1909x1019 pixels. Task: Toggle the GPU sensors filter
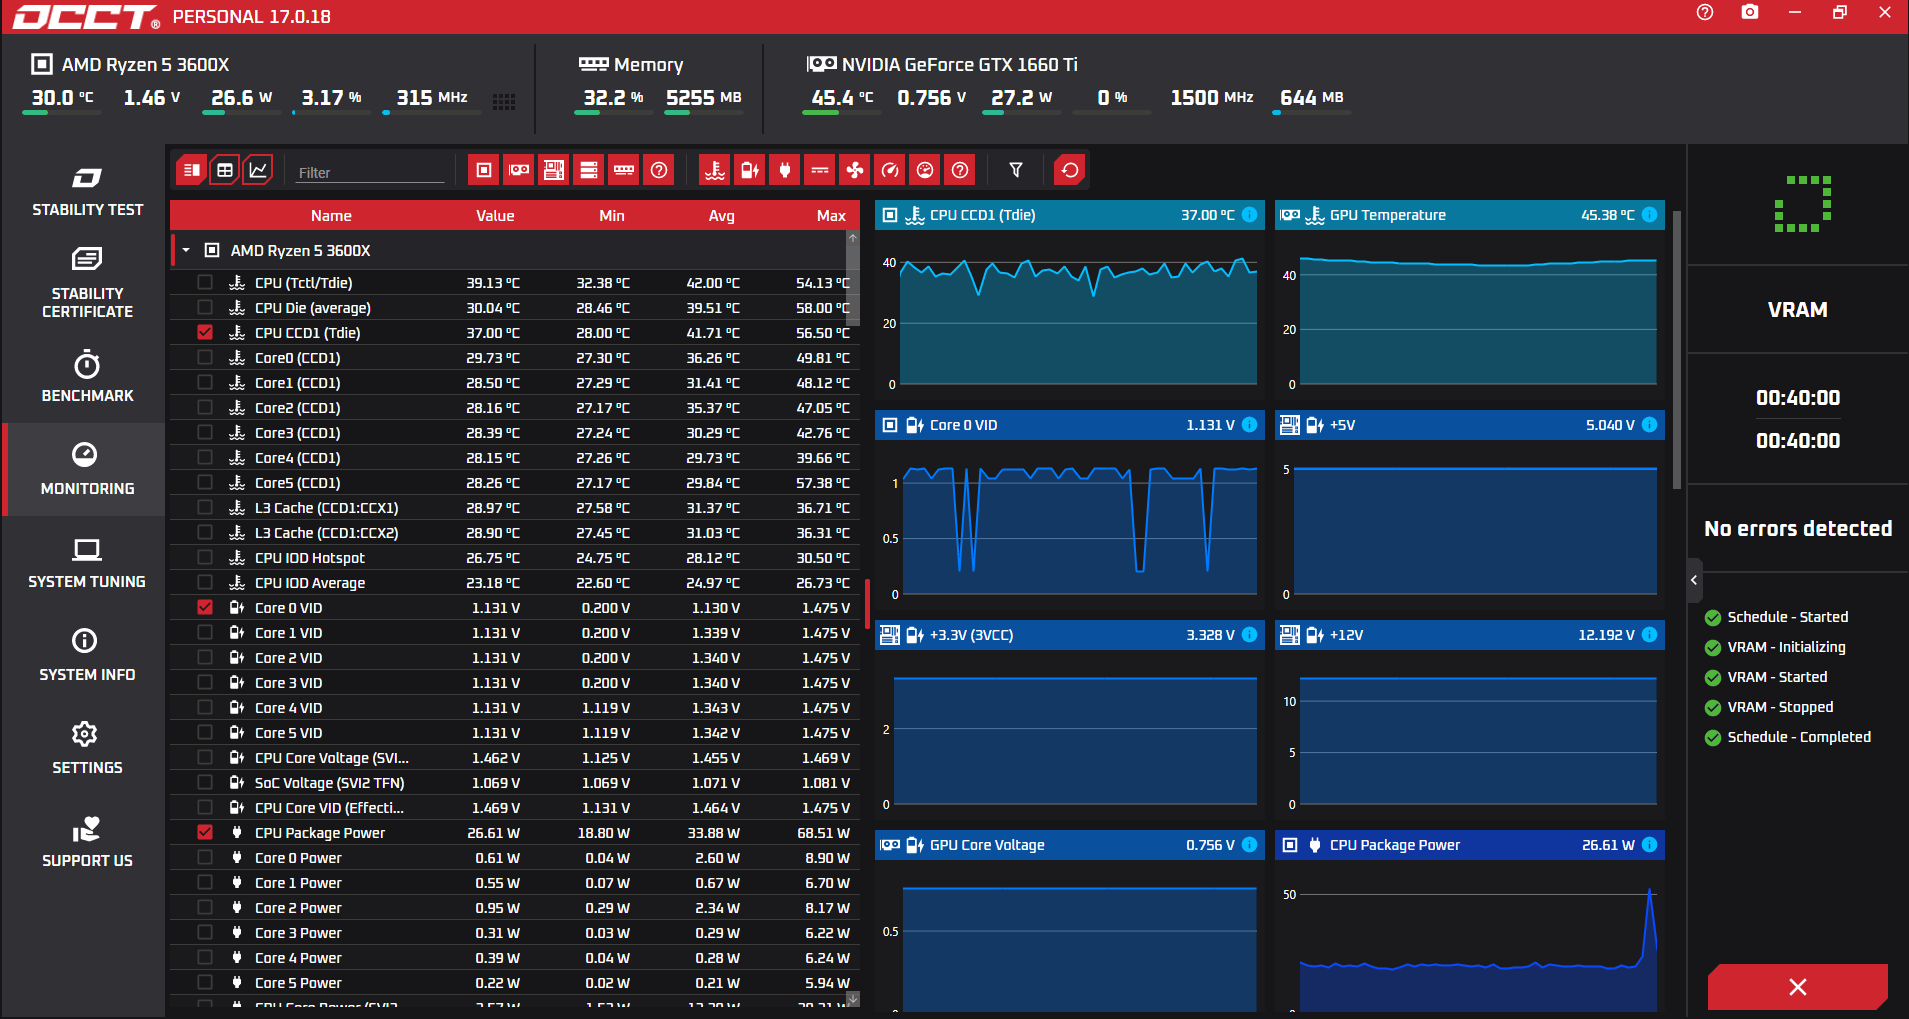[x=519, y=170]
